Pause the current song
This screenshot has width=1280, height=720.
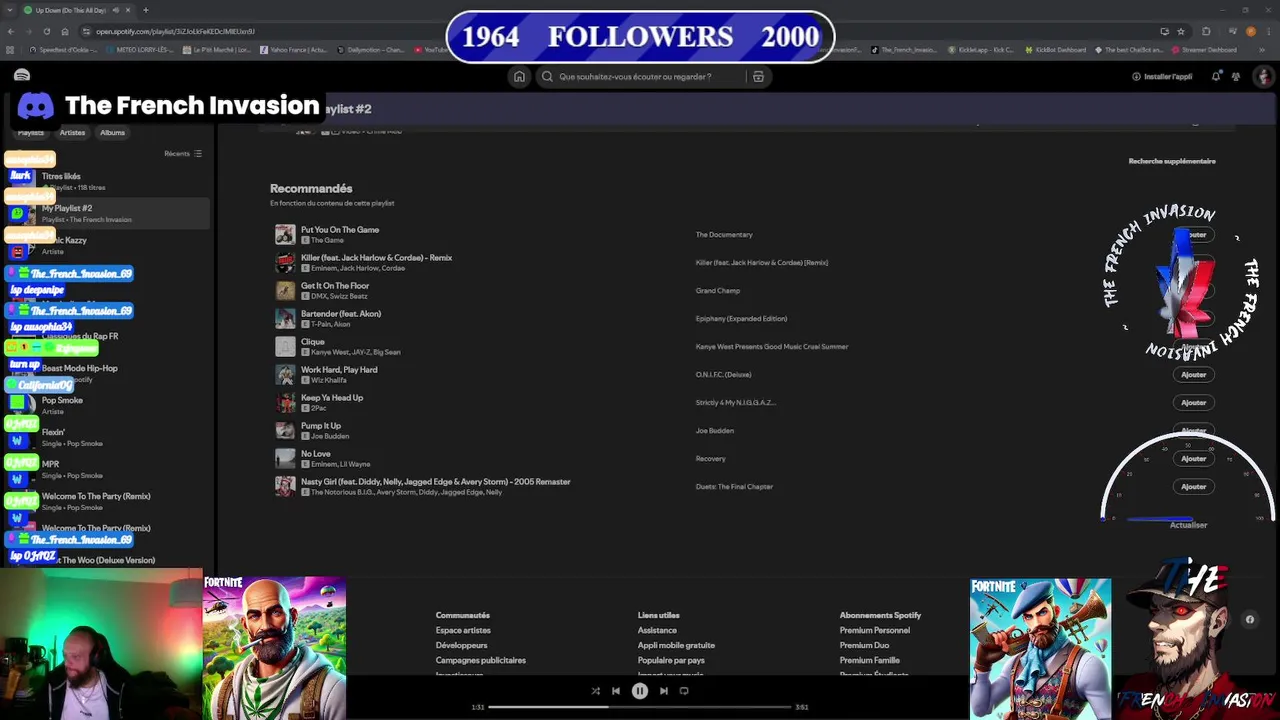[640, 690]
